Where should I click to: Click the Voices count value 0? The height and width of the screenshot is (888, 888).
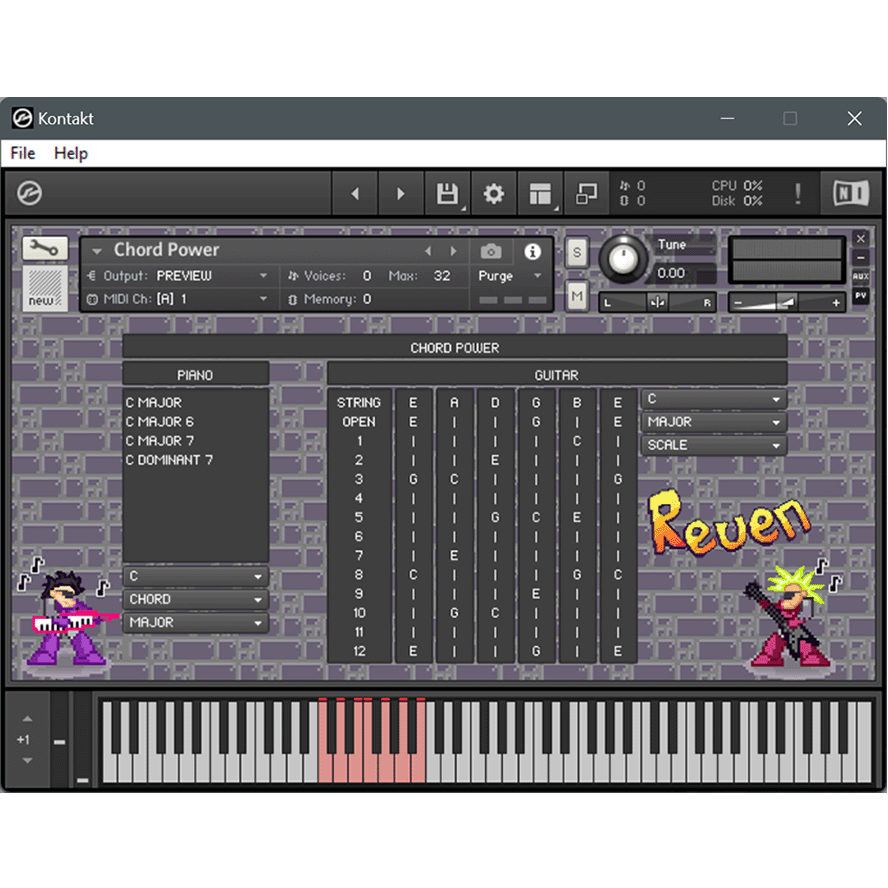pyautogui.click(x=367, y=276)
